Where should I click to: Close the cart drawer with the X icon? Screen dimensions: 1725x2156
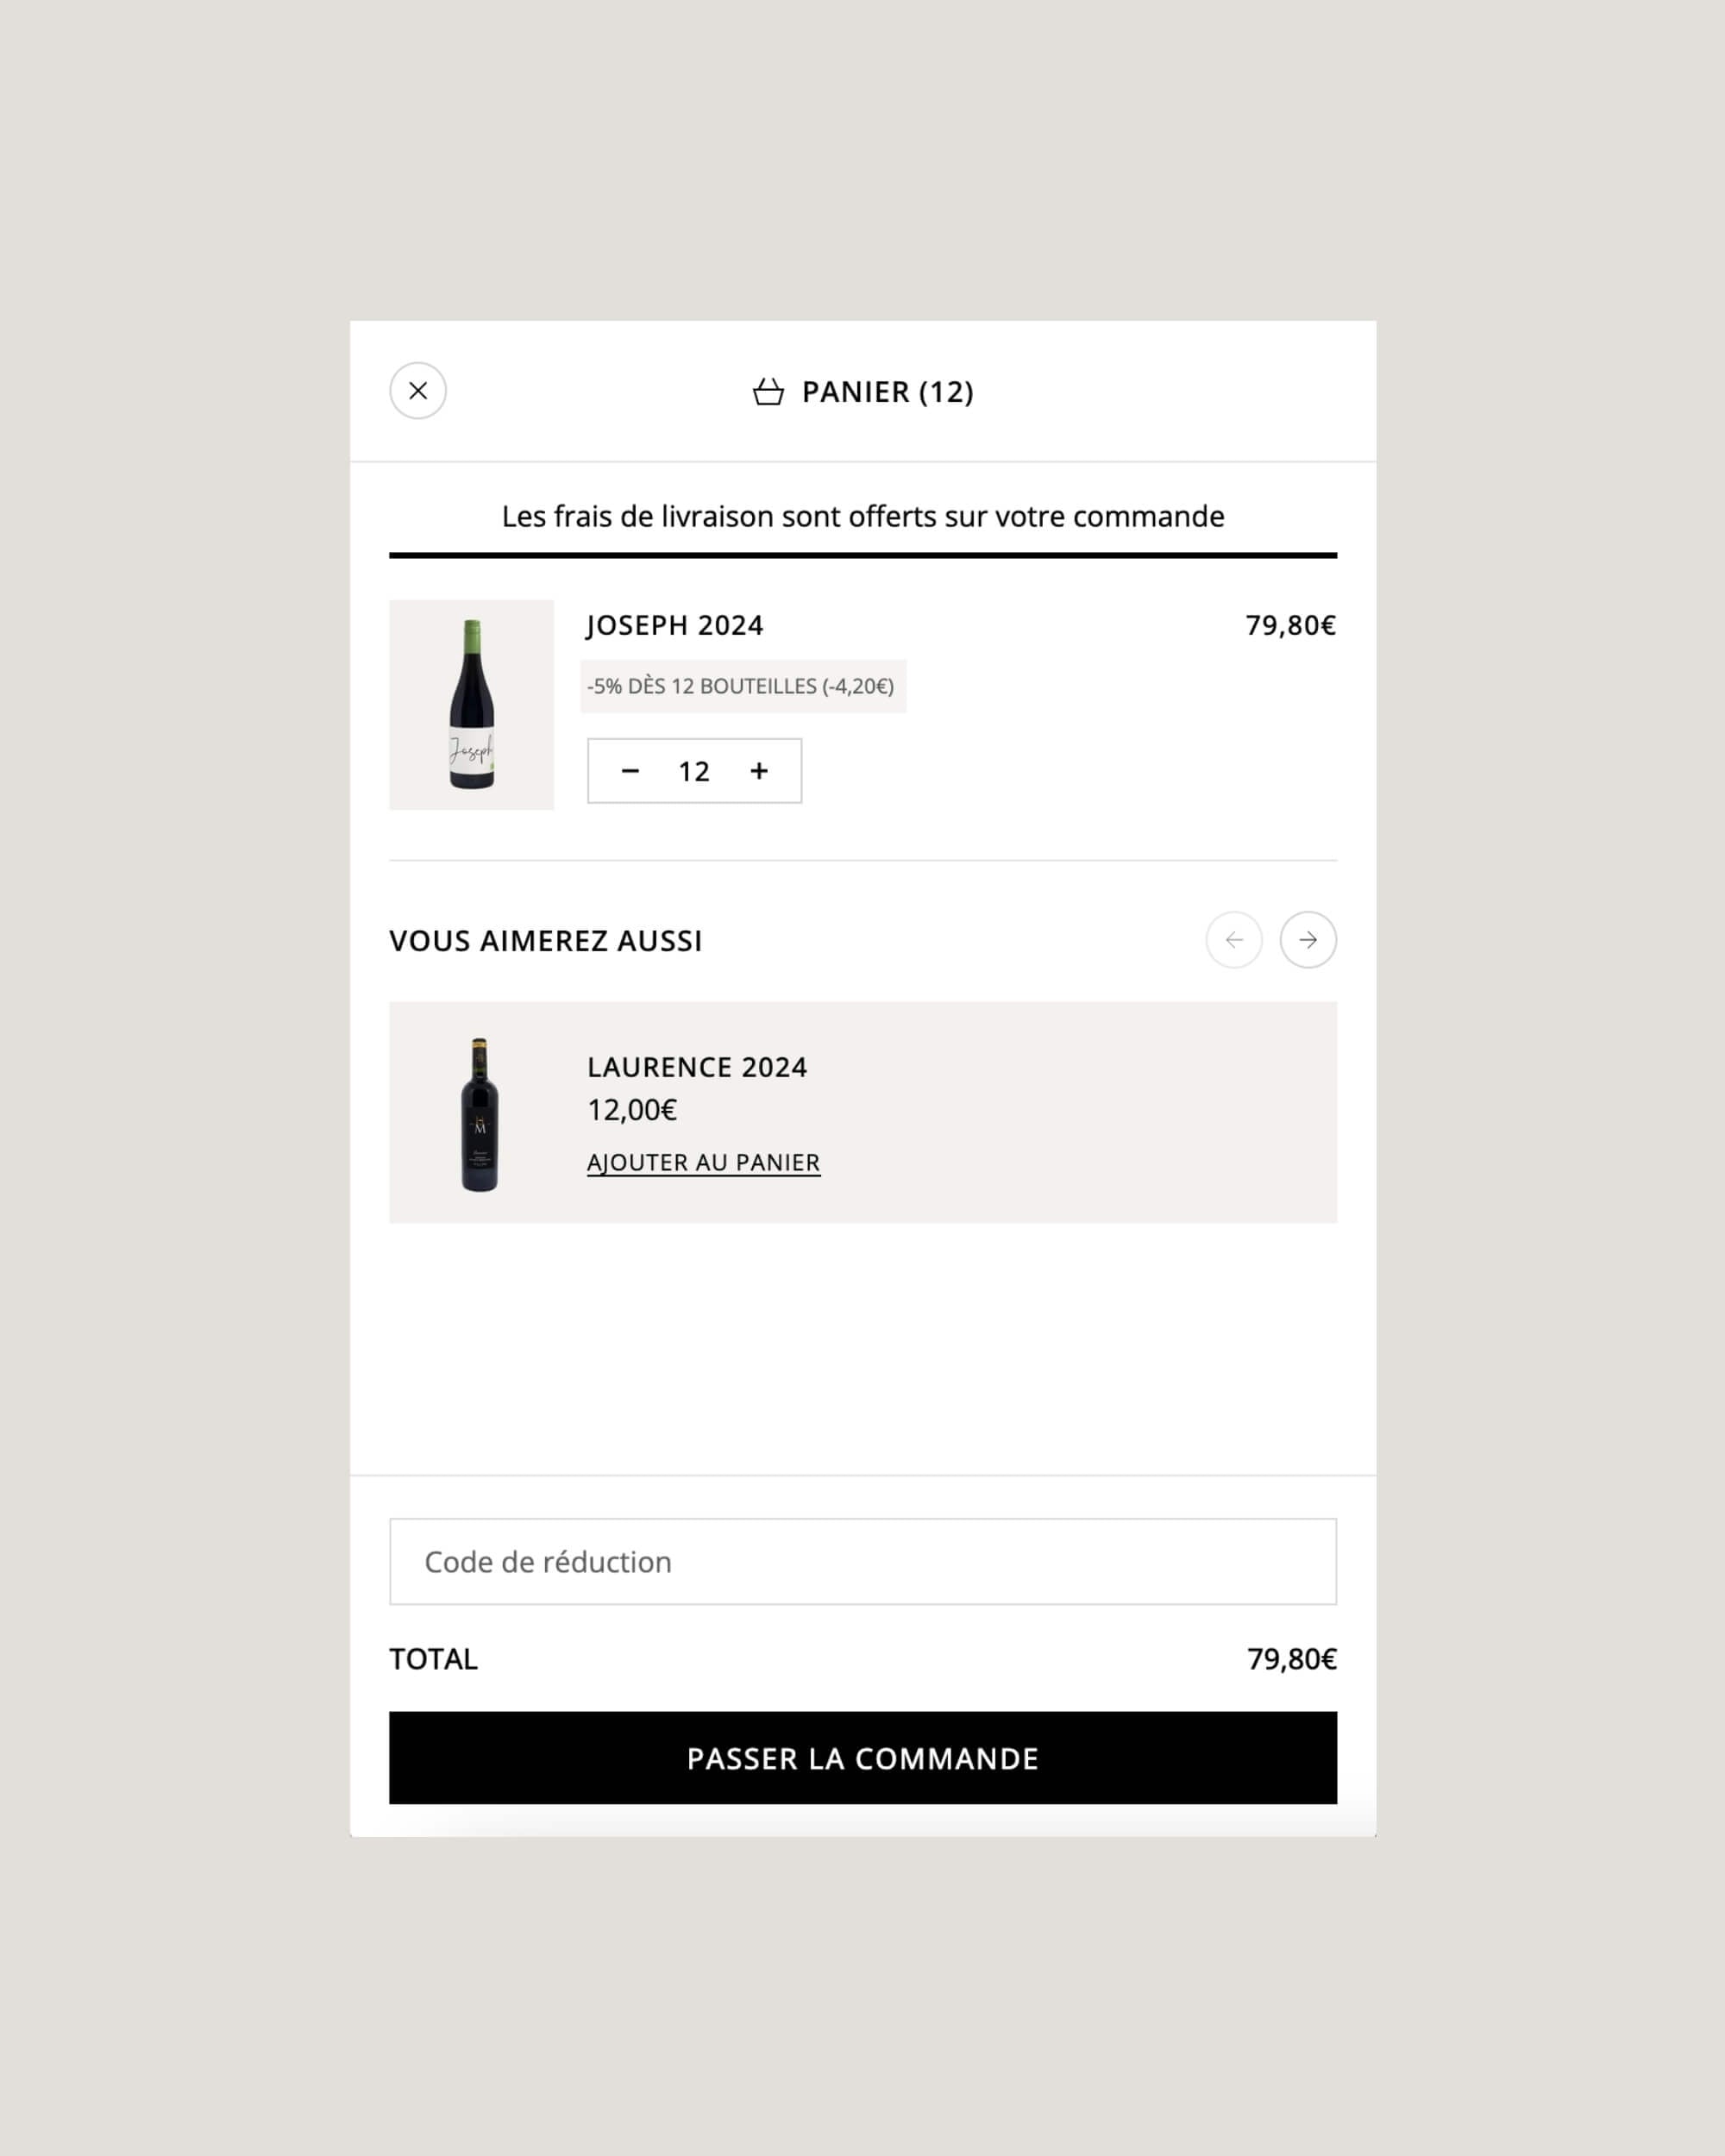click(x=418, y=391)
